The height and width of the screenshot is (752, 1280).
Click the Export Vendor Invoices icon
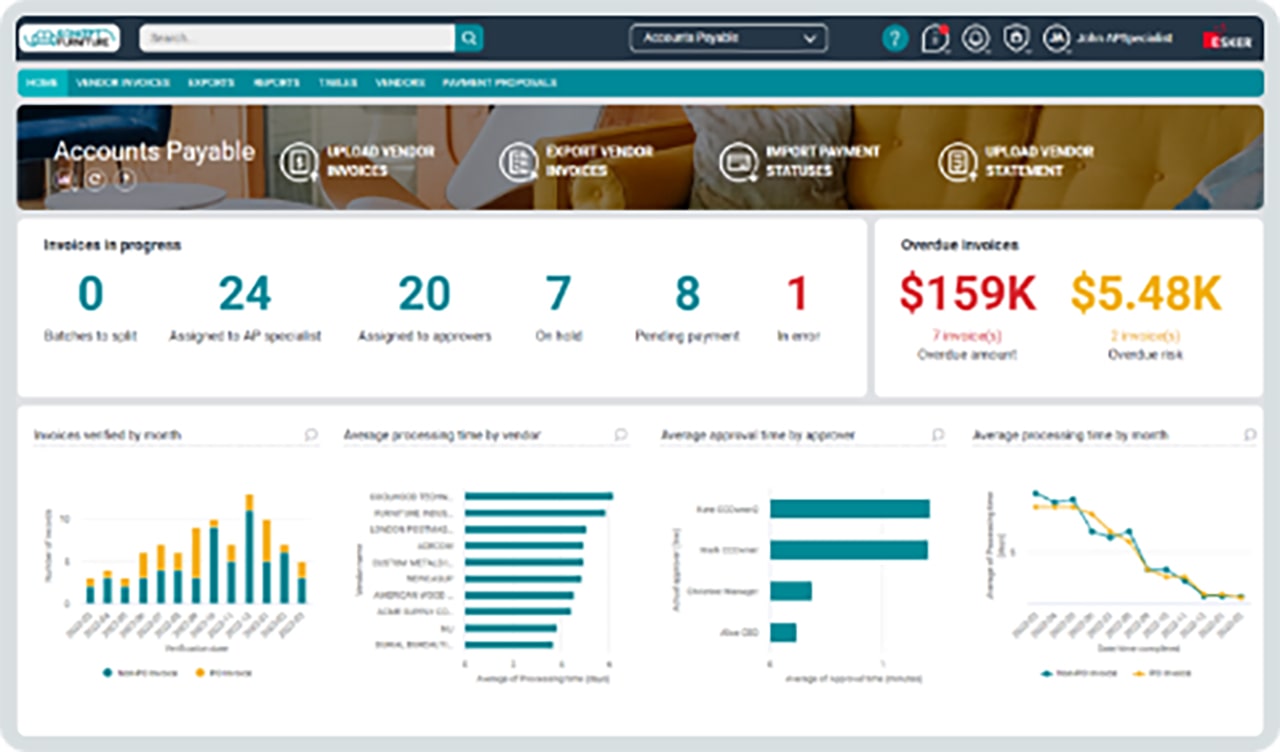pyautogui.click(x=518, y=162)
